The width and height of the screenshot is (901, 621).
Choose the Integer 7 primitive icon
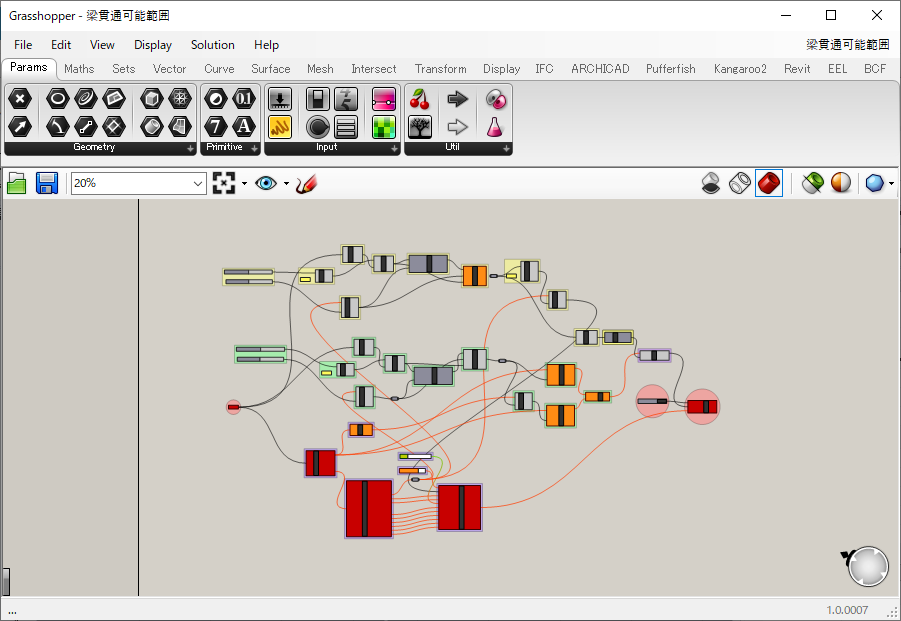[x=215, y=126]
